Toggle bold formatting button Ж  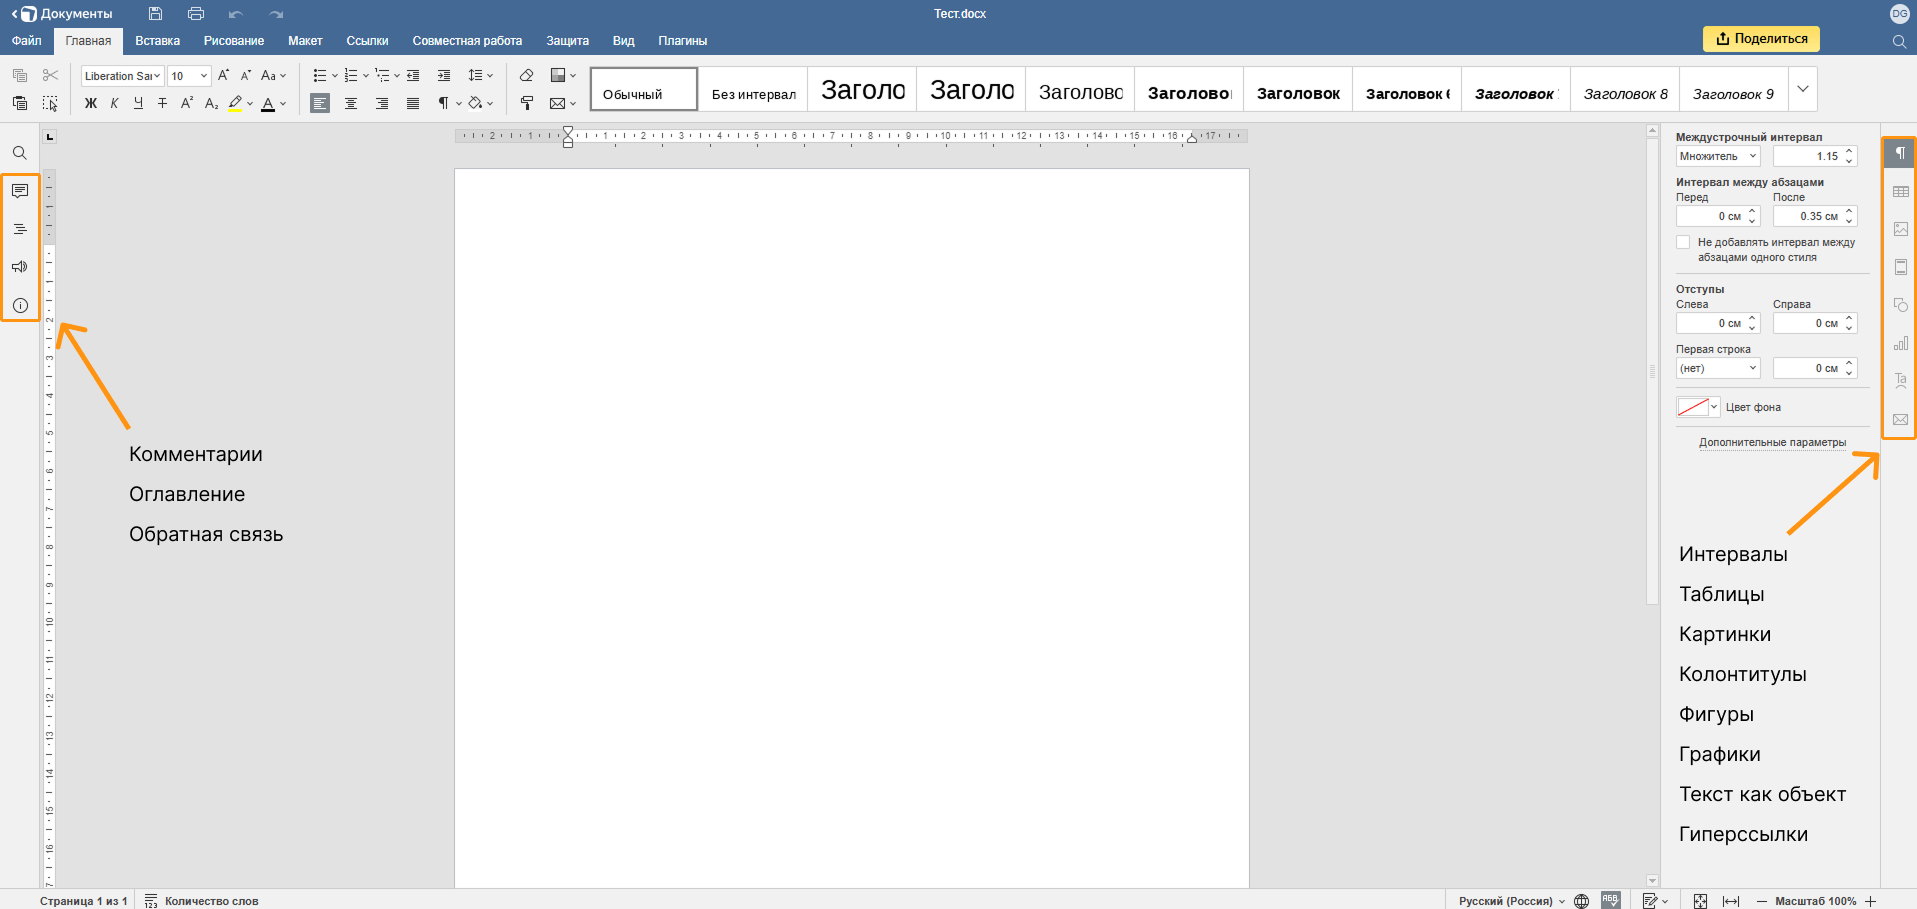tap(91, 103)
